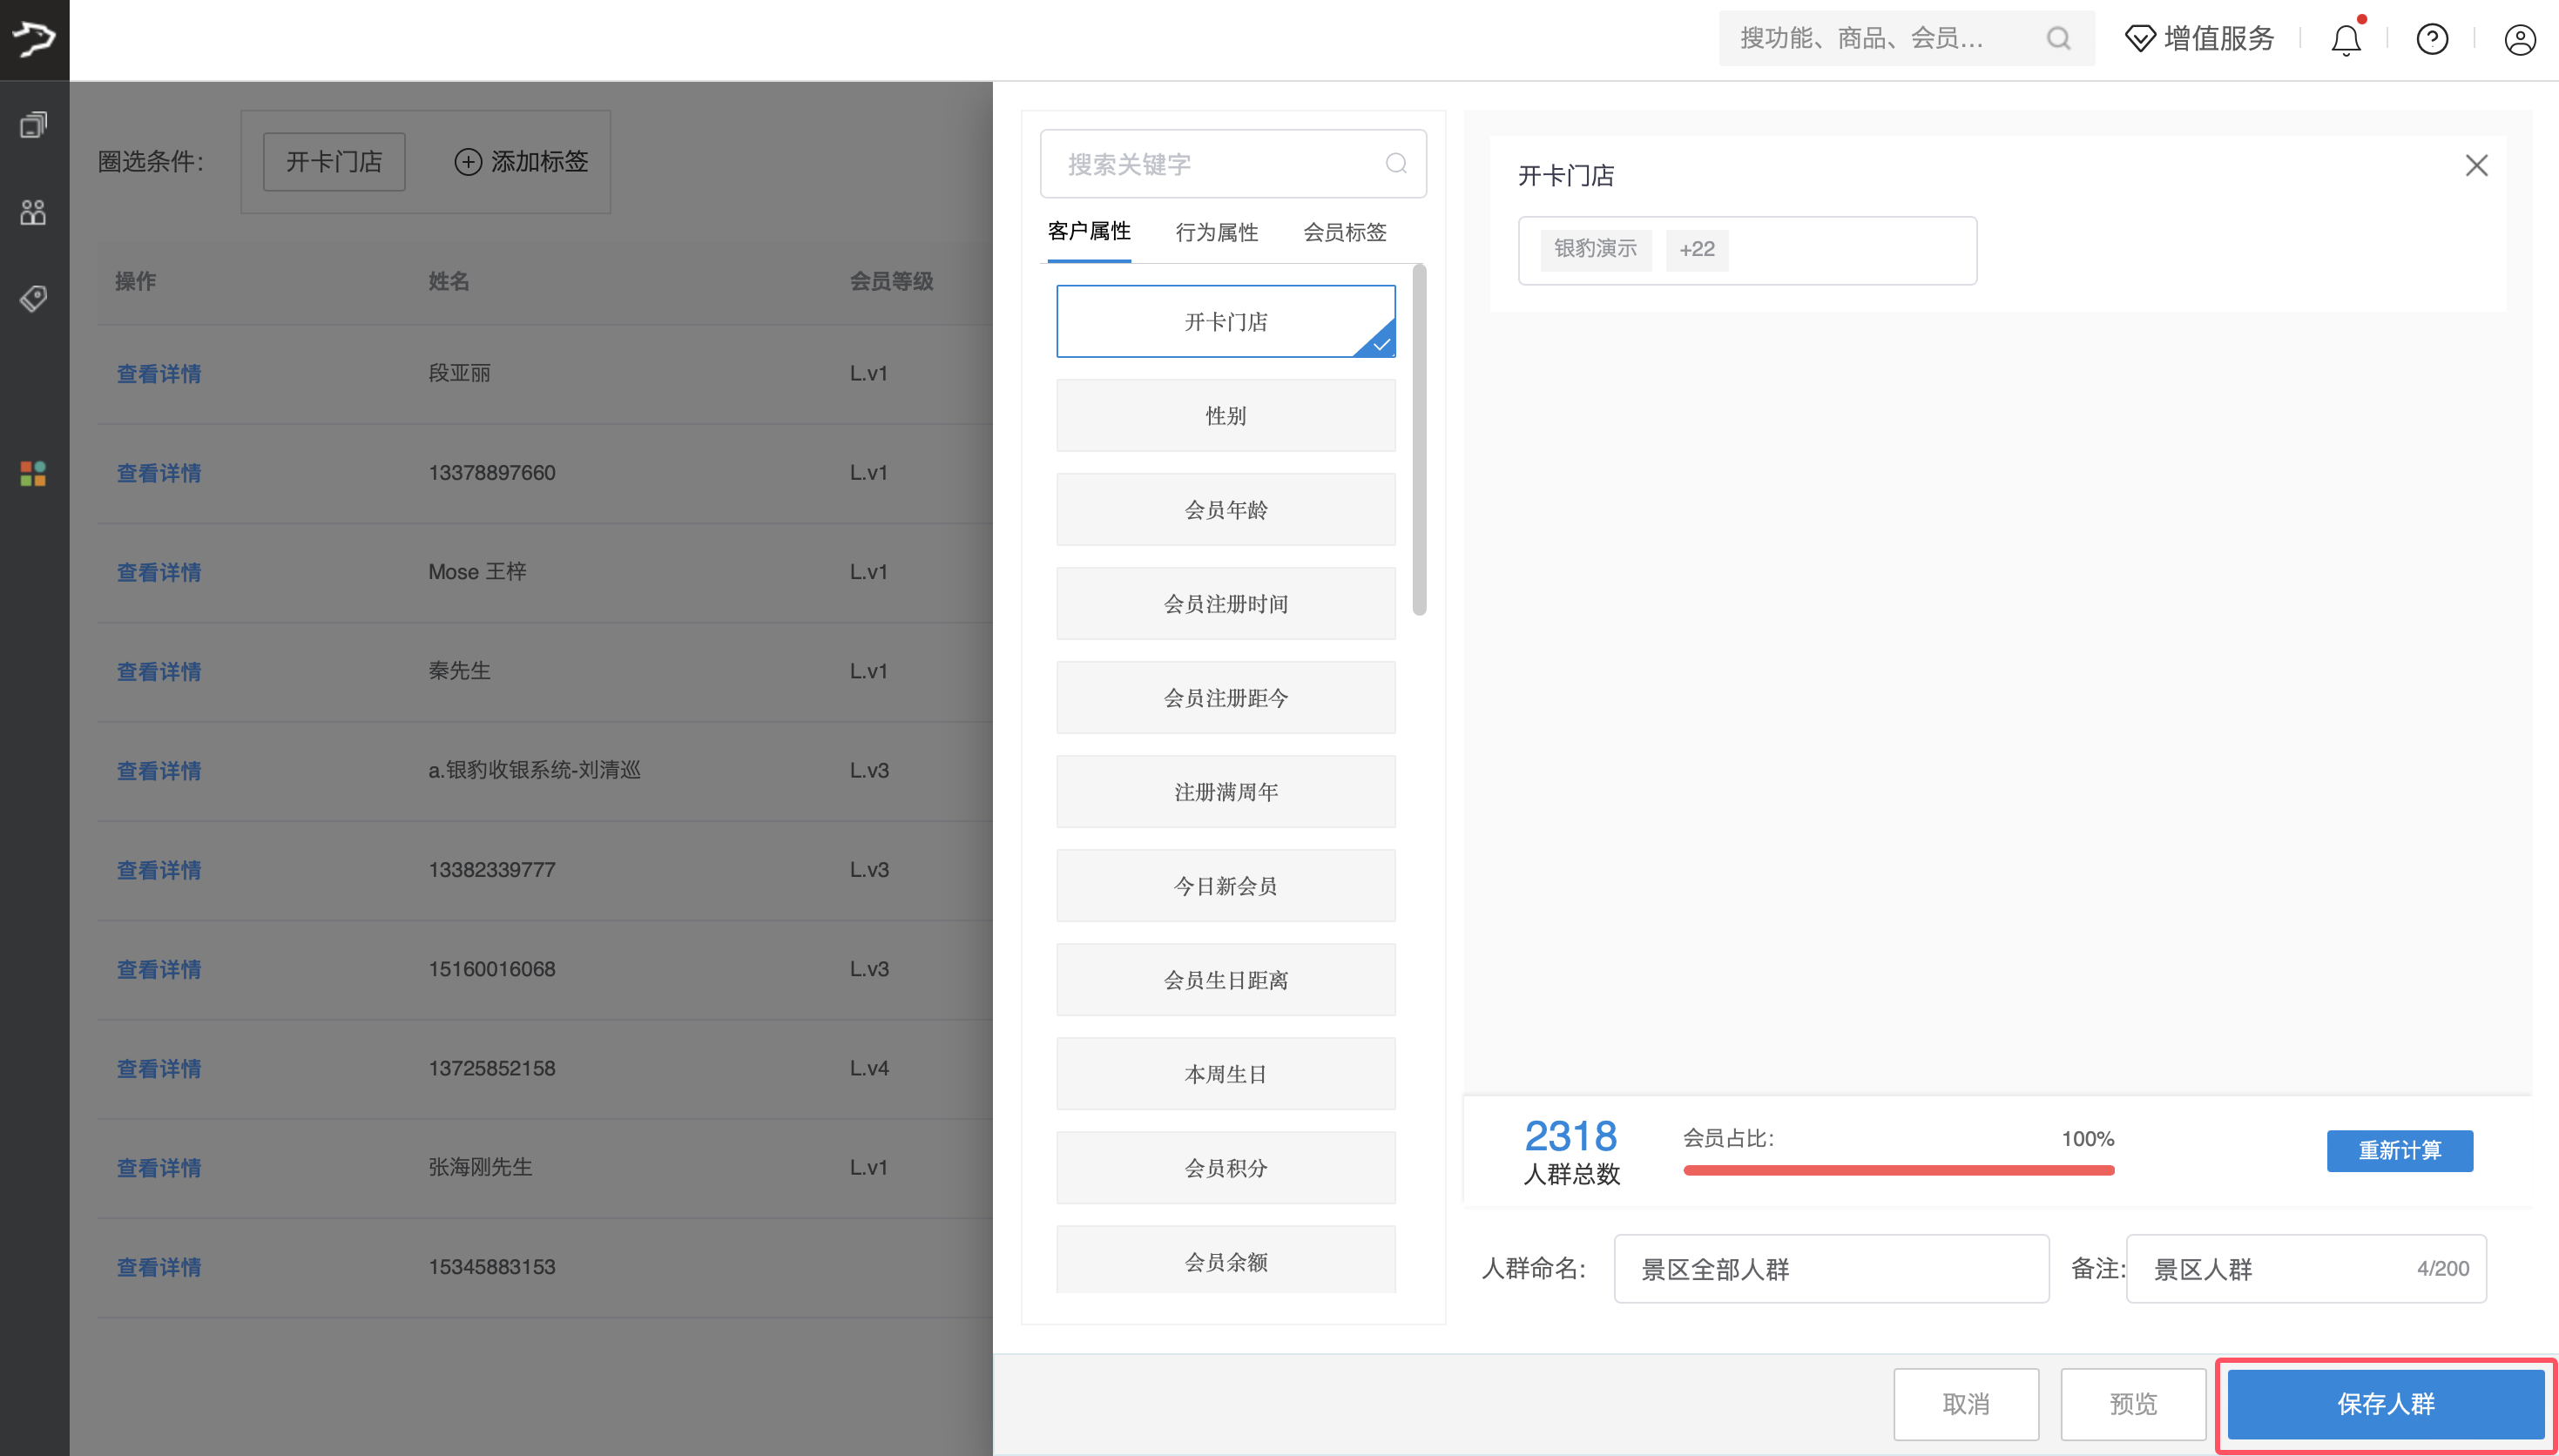The image size is (2559, 1456).
Task: Click the search magnifier icon in top bar
Action: coord(2056,38)
